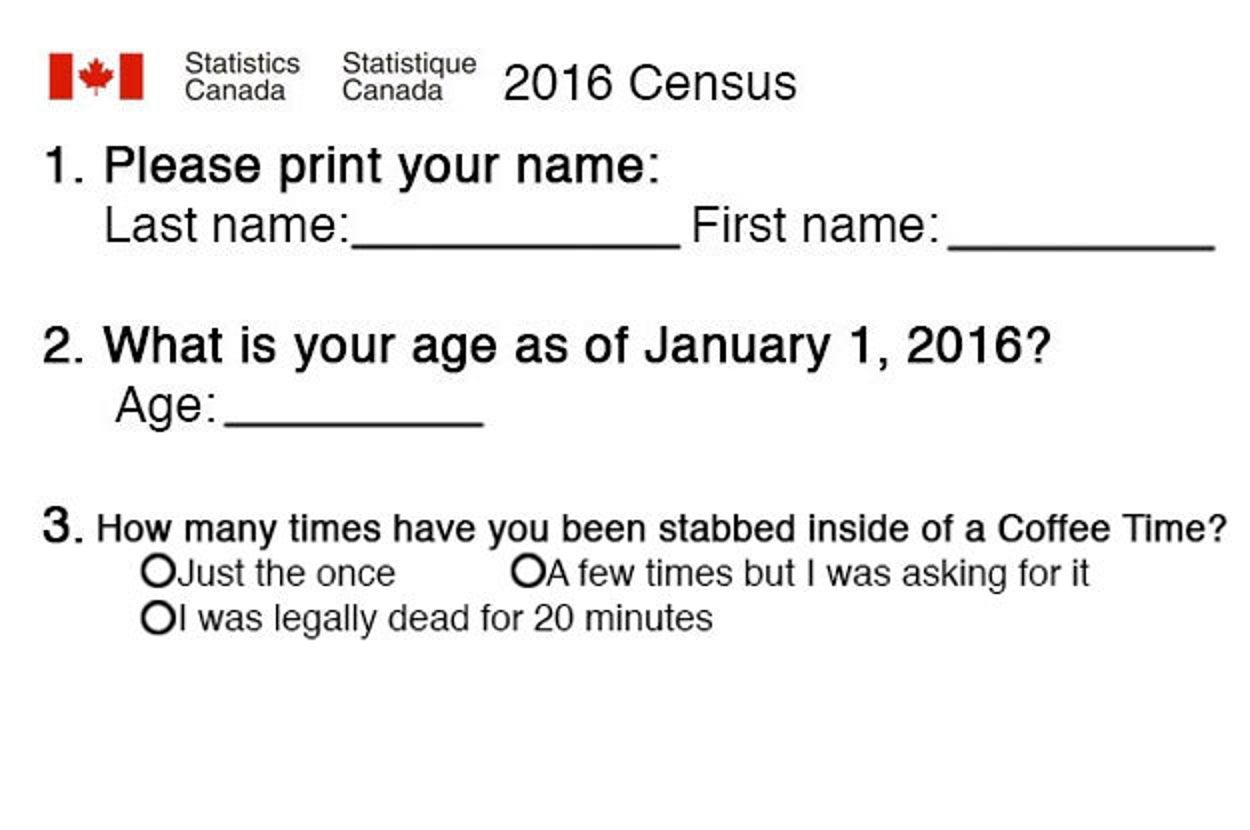Viewport: 1250px width, 830px height.
Task: Click the Coffee Time stabbing question text
Action: point(660,528)
